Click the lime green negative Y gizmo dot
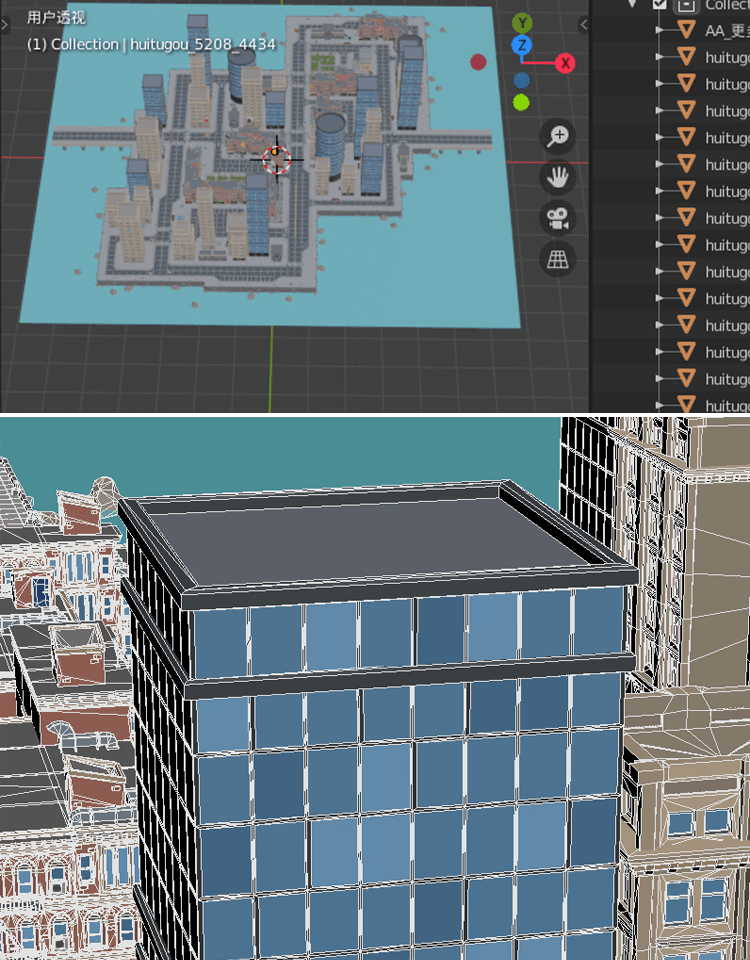 tap(521, 102)
